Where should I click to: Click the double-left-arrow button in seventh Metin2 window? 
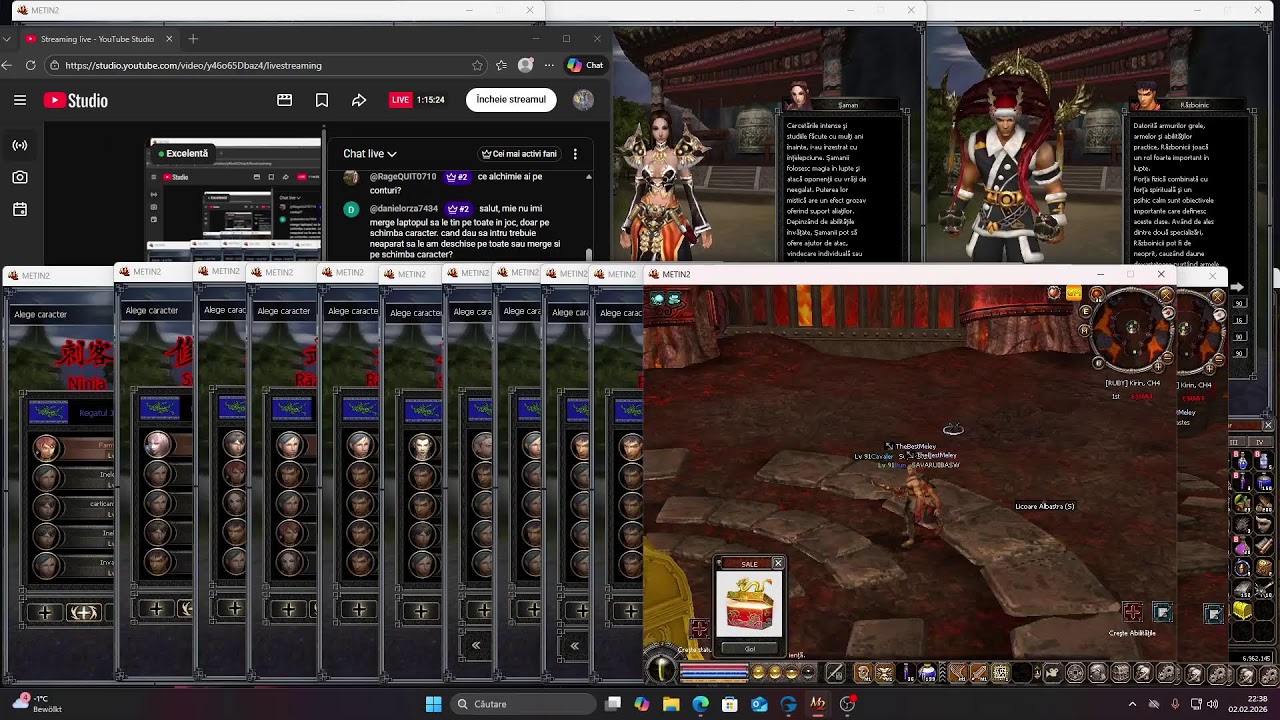pyautogui.click(x=476, y=646)
